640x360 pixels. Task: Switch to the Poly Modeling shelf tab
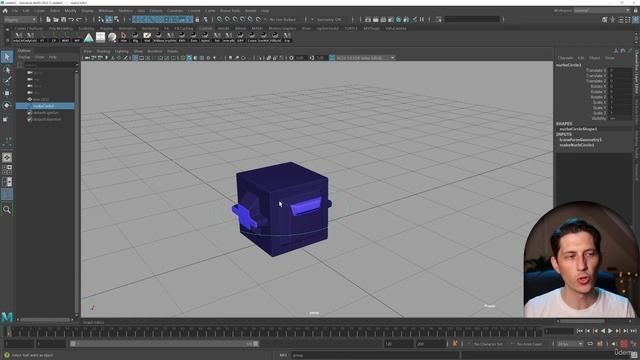coord(61,28)
